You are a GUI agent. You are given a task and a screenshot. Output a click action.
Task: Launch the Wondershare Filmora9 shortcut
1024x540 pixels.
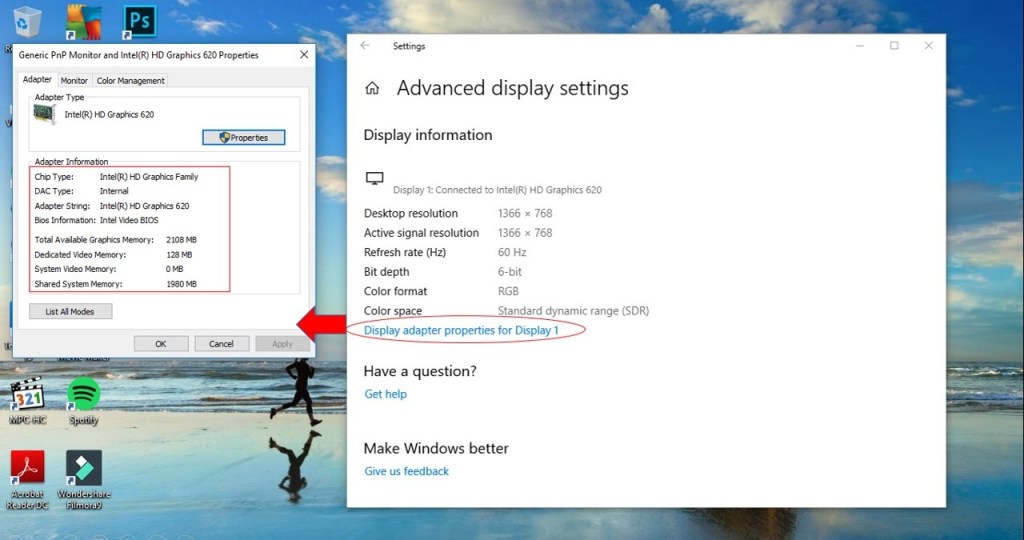pyautogui.click(x=84, y=468)
